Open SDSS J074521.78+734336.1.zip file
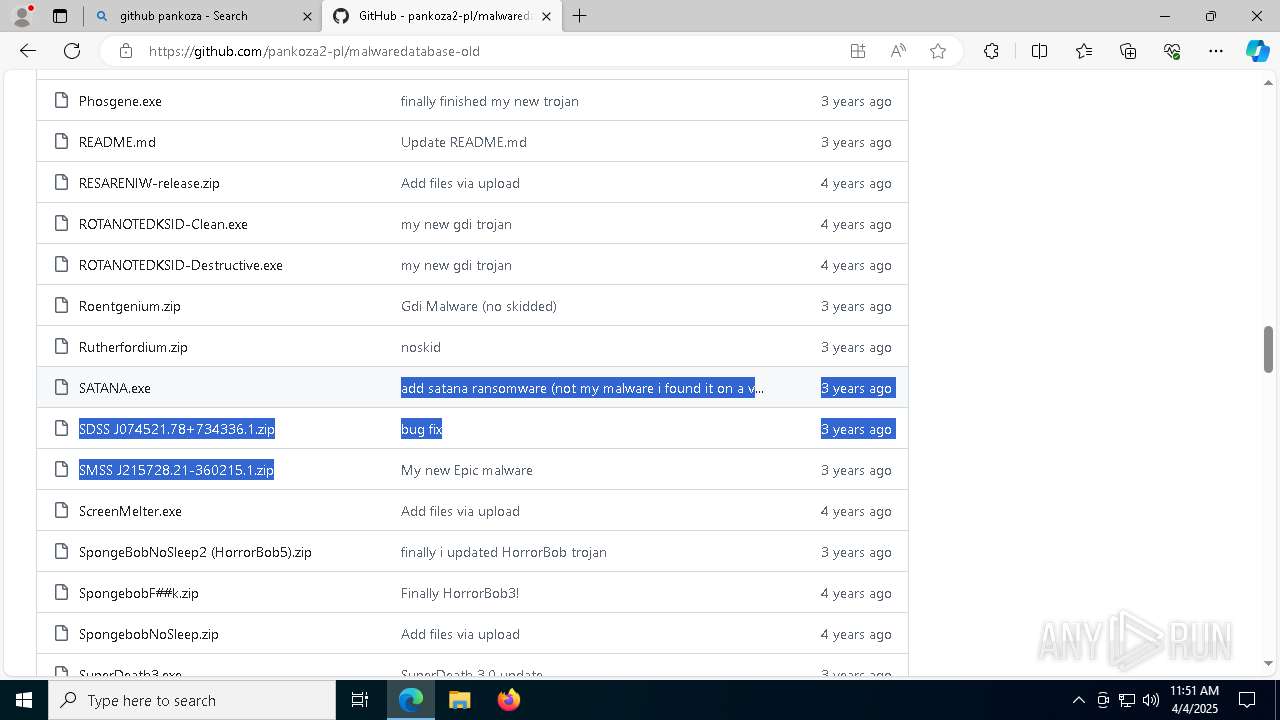Screen dimensions: 1280x720 (x=177, y=429)
